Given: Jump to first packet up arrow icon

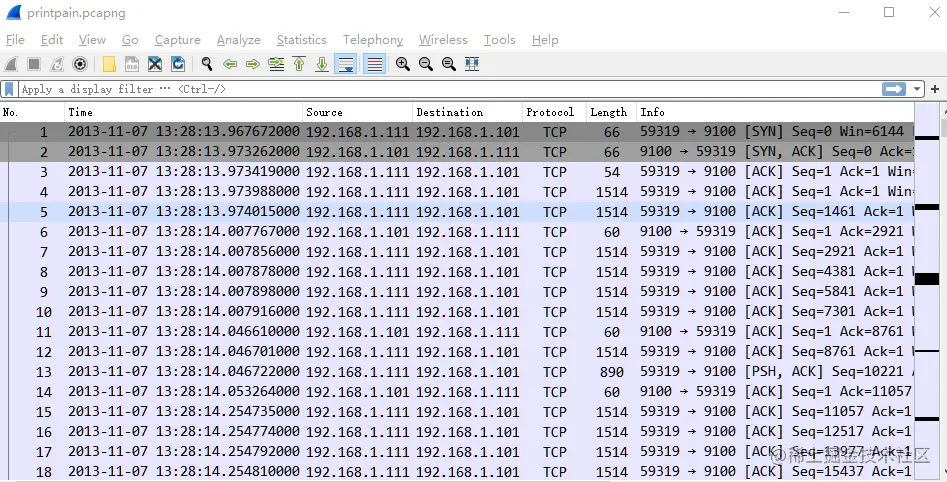Looking at the screenshot, I should coord(299,64).
